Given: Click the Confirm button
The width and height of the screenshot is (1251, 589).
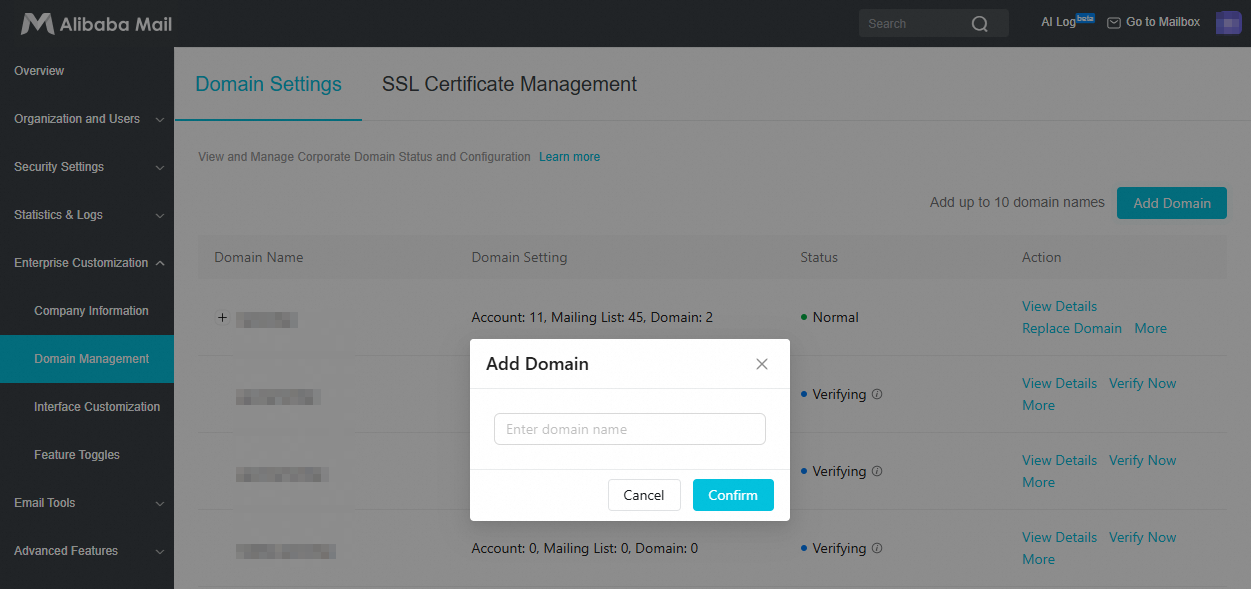Looking at the screenshot, I should coord(733,495).
